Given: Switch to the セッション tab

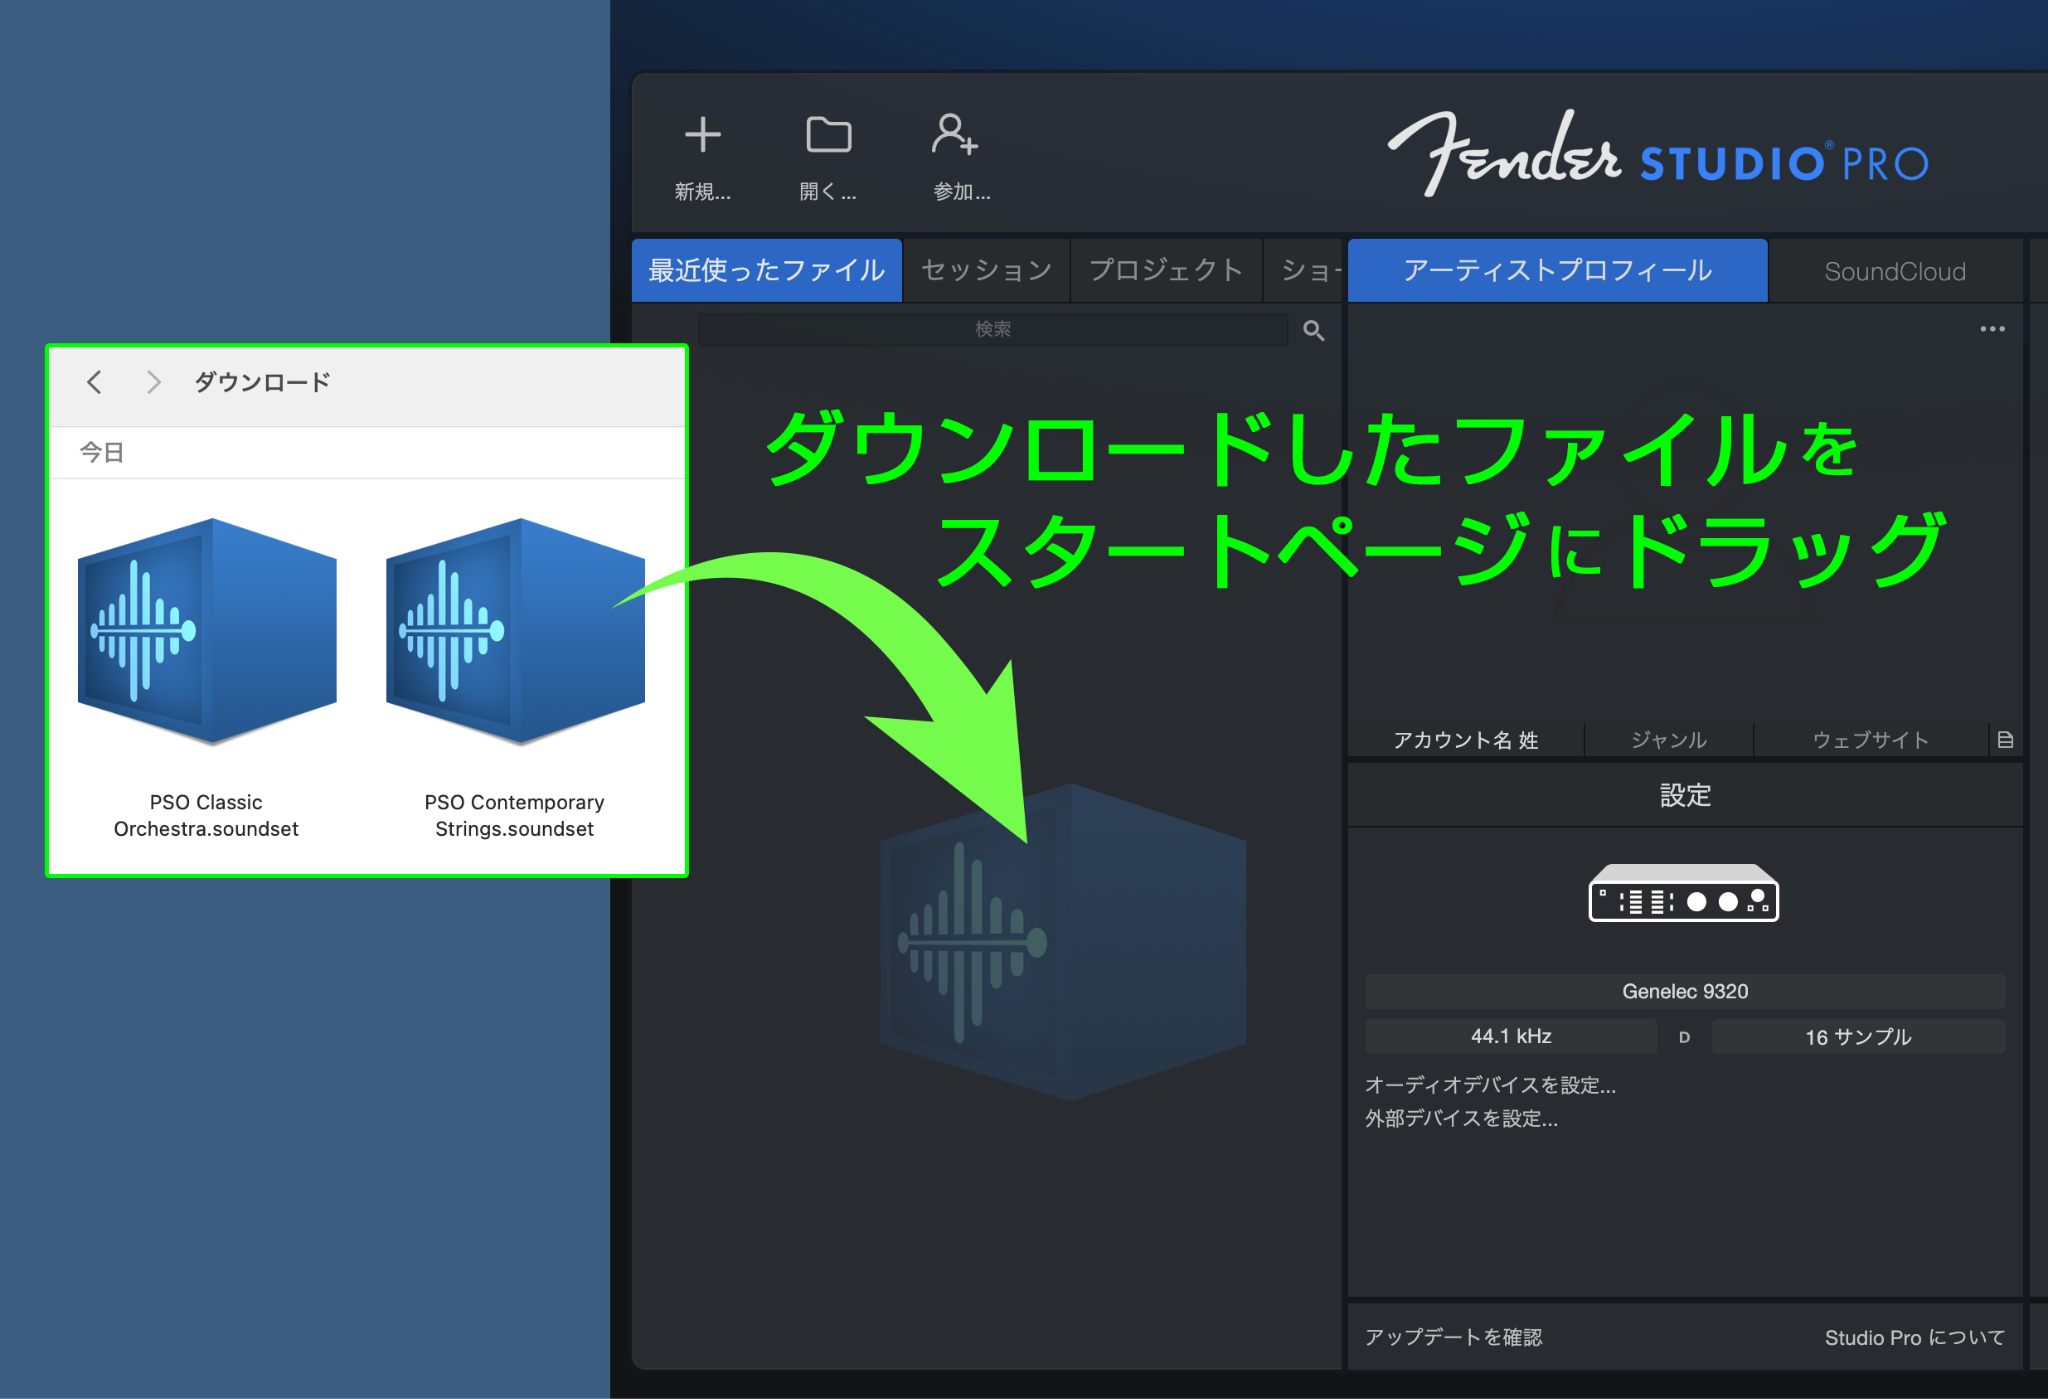Looking at the screenshot, I should 986,270.
